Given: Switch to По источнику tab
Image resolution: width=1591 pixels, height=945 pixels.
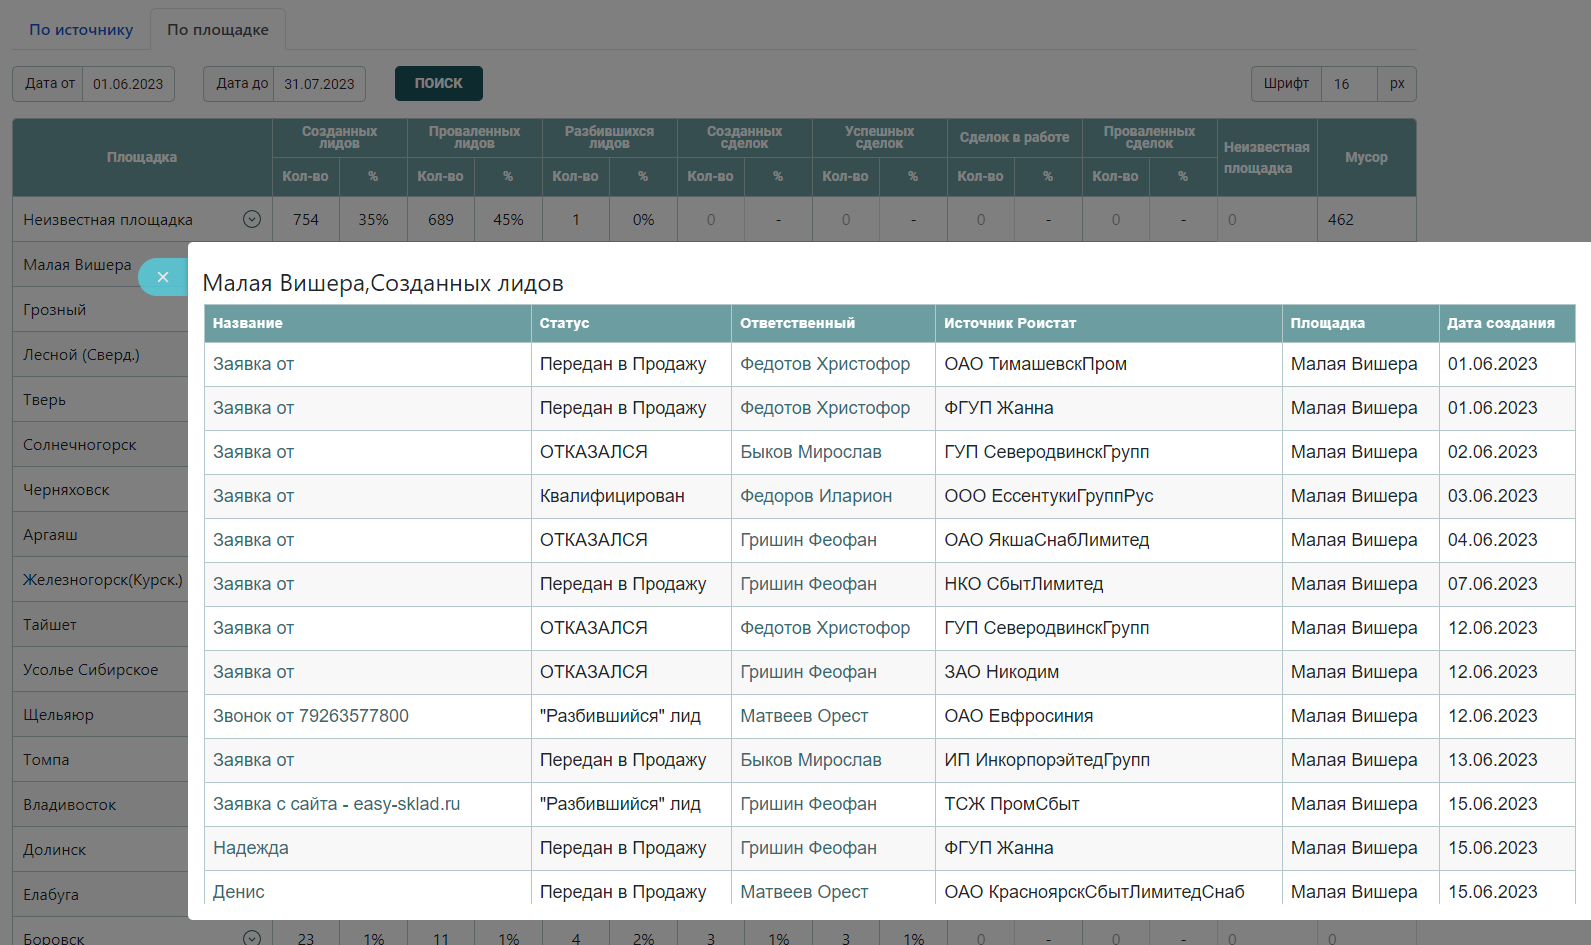Looking at the screenshot, I should pyautogui.click(x=81, y=30).
